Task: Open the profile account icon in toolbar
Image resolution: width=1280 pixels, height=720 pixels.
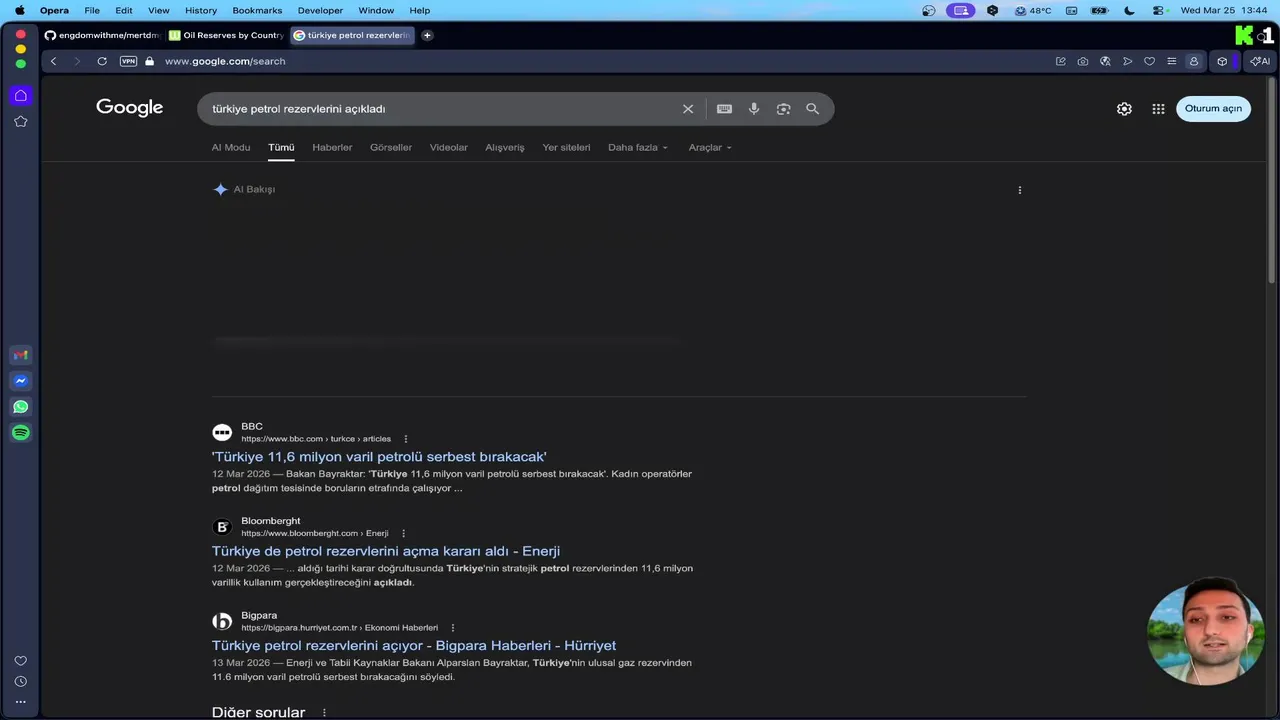Action: point(1193,61)
